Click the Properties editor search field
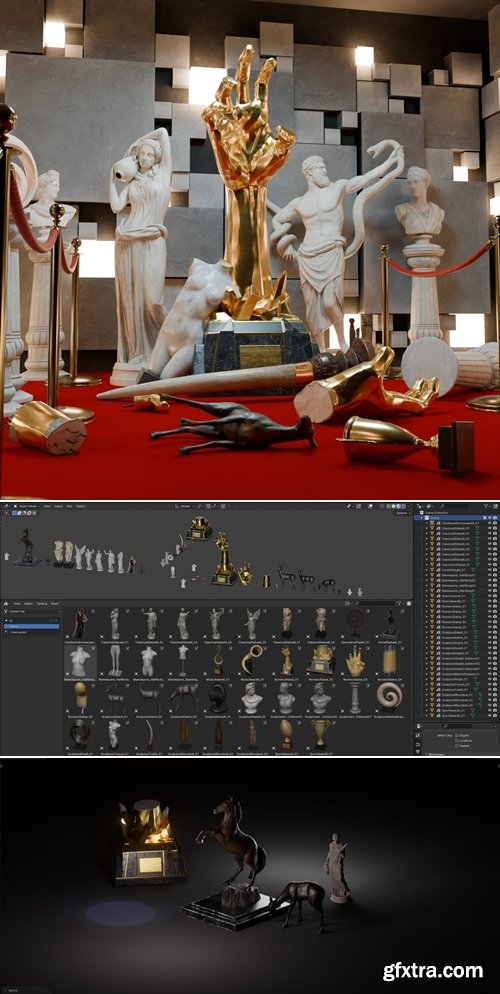Viewport: 500px width, 994px height. pyautogui.click(x=458, y=726)
